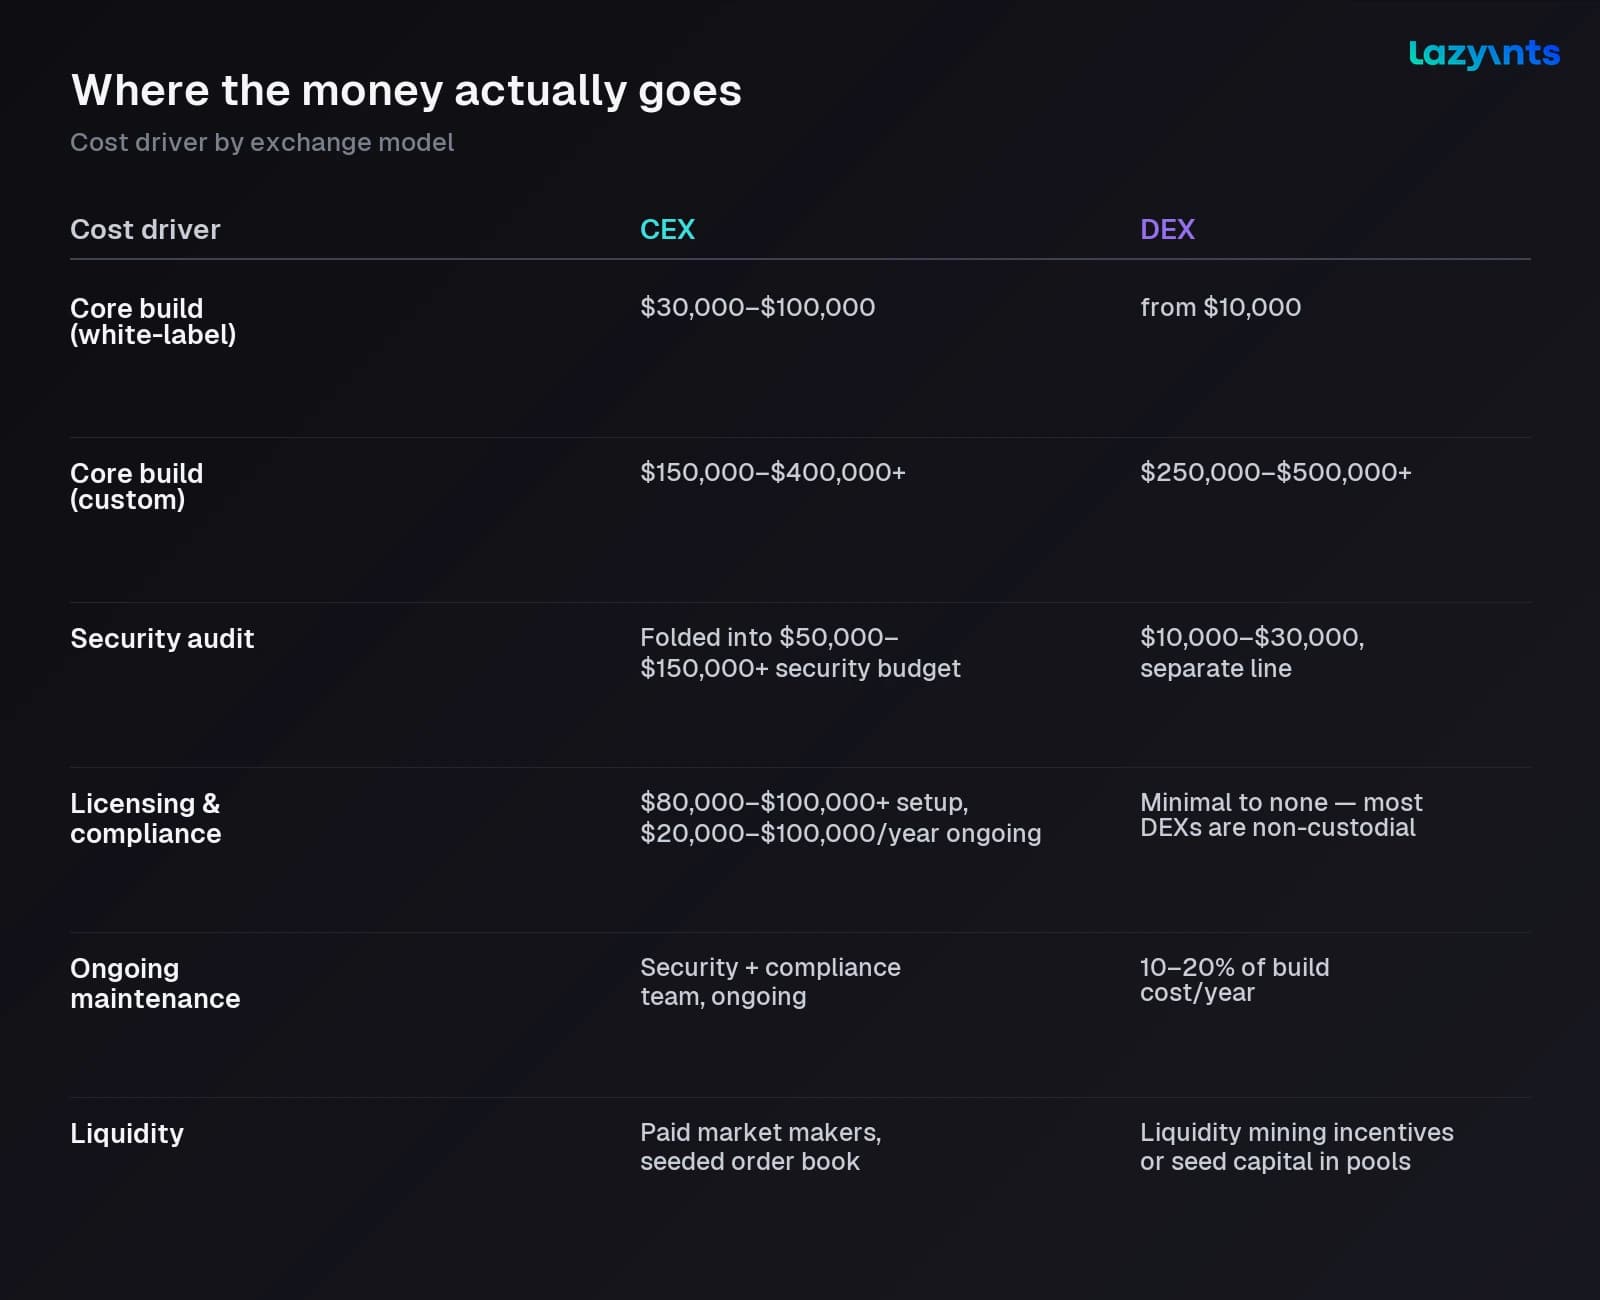Viewport: 1600px width, 1300px height.
Task: Select the 'Cost driver by exchange model' subtitle
Action: click(262, 142)
